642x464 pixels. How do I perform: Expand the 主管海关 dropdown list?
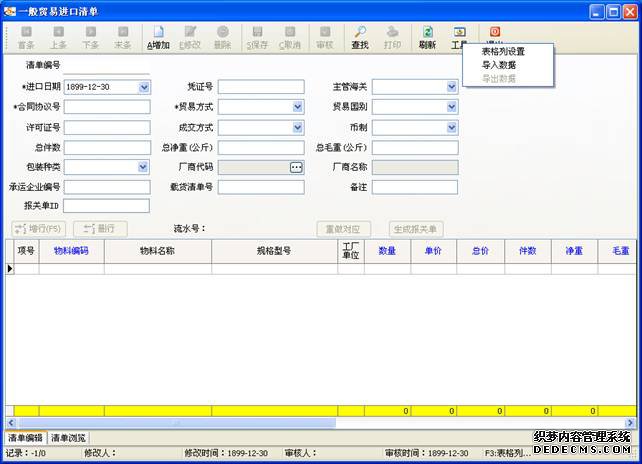[451, 87]
